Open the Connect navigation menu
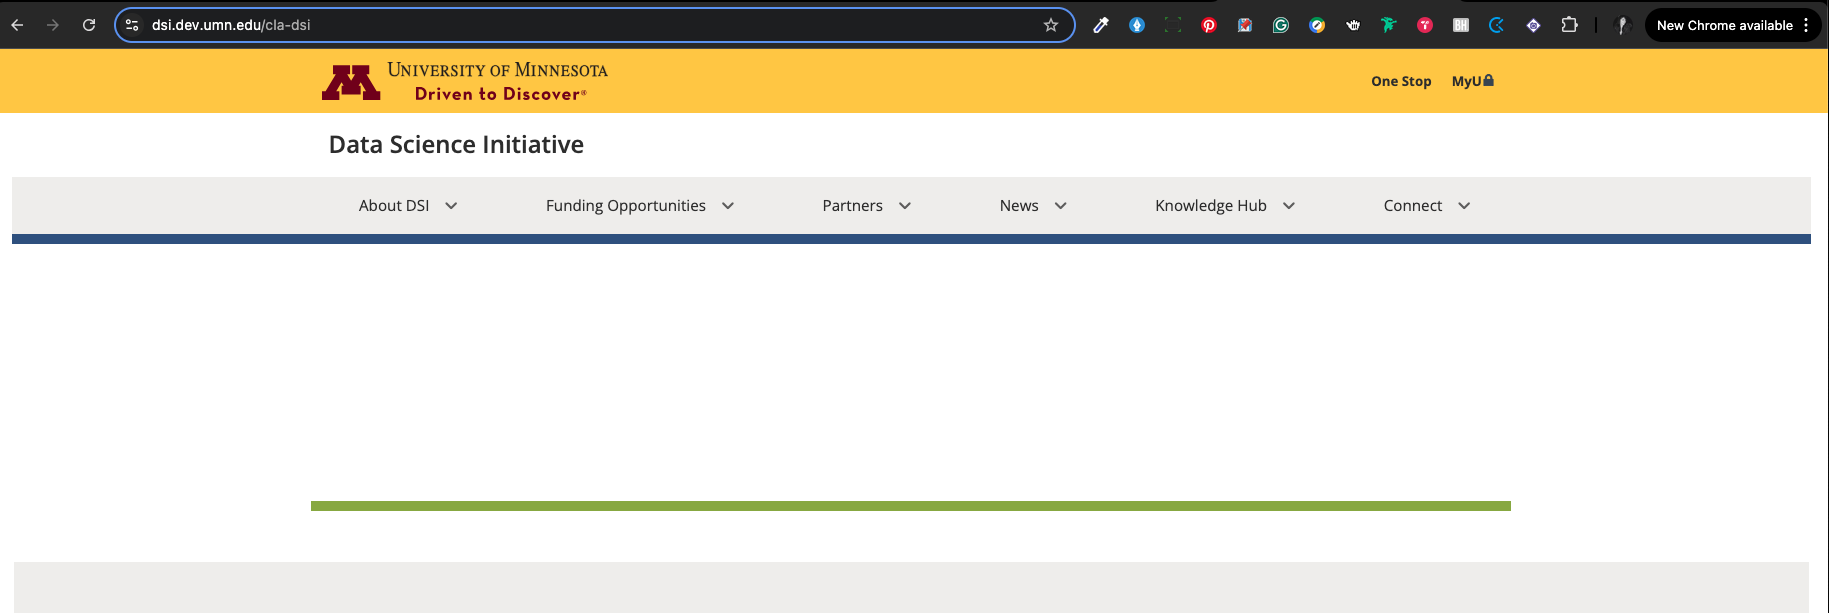1829x613 pixels. [1426, 206]
